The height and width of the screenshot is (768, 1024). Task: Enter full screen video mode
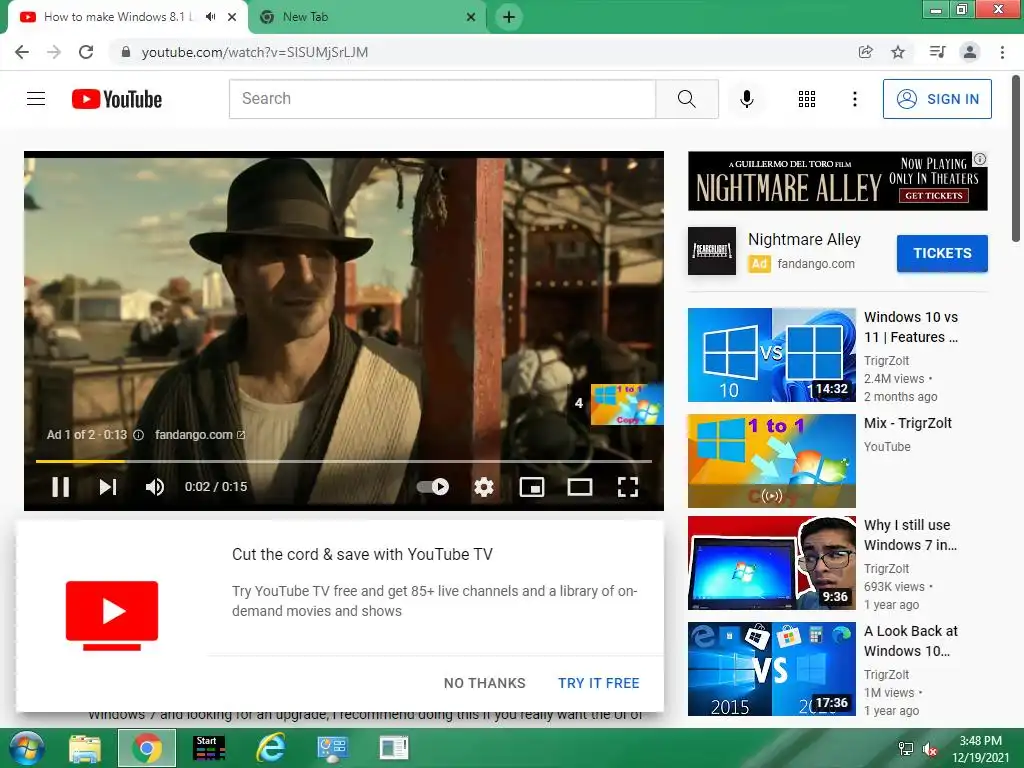pyautogui.click(x=628, y=487)
